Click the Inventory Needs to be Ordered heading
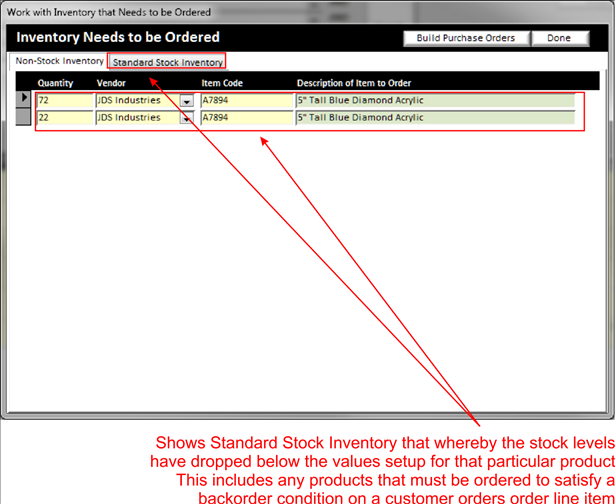615x504 pixels. click(x=118, y=37)
